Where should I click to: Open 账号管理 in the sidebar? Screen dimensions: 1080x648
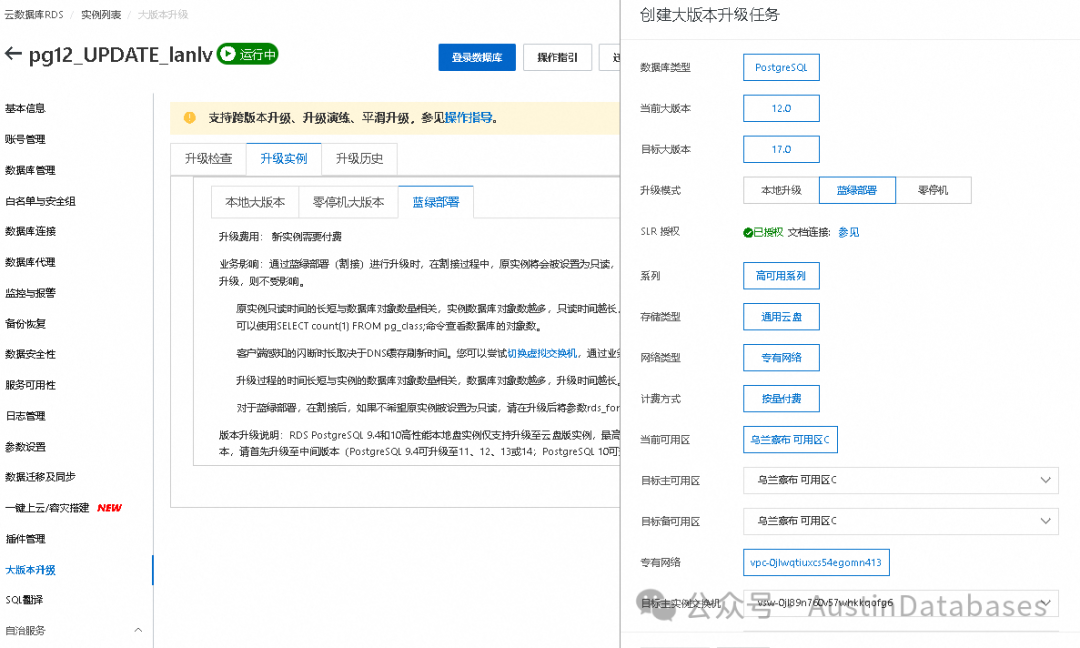25,139
